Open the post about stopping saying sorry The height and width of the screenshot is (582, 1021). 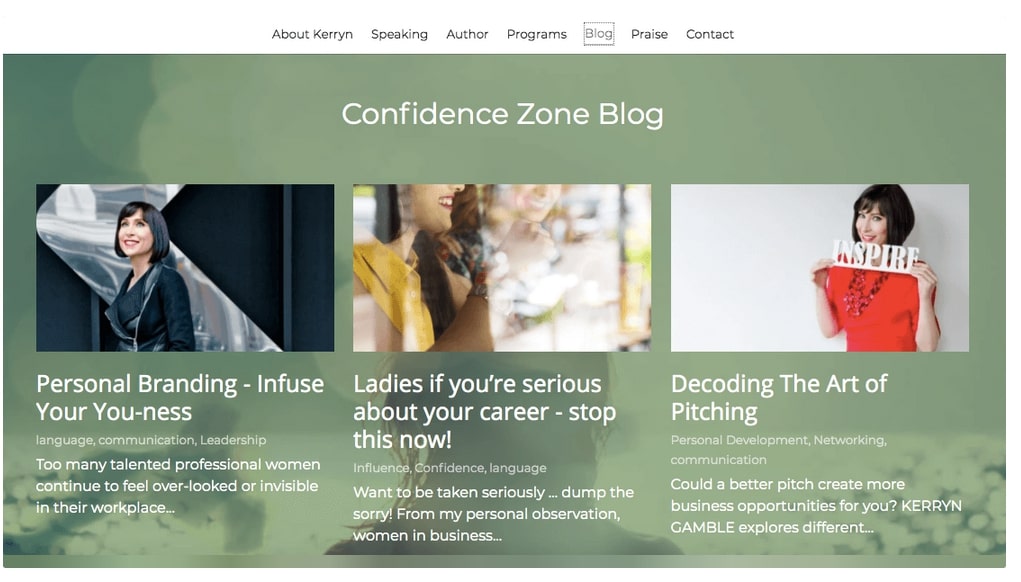tap(485, 411)
